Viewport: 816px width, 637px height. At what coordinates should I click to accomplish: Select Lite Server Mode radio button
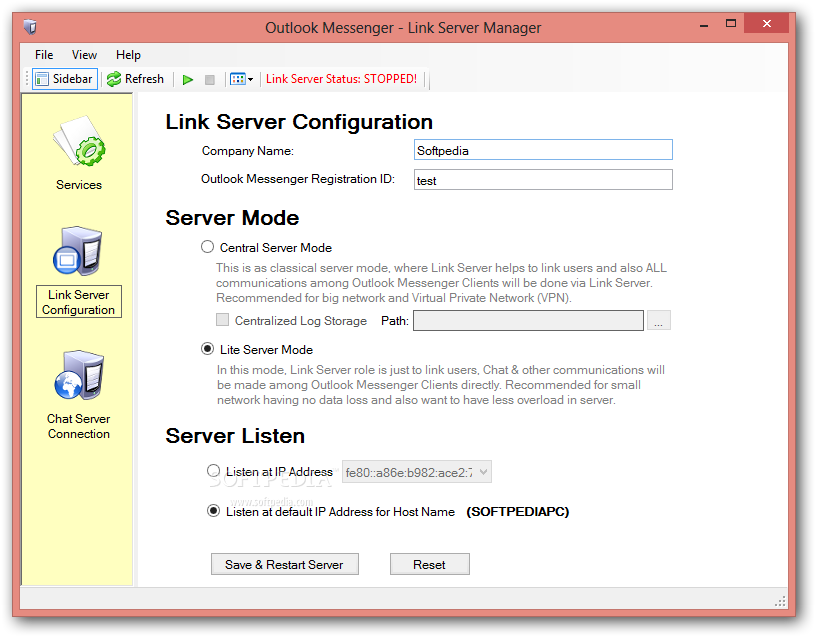click(x=208, y=349)
